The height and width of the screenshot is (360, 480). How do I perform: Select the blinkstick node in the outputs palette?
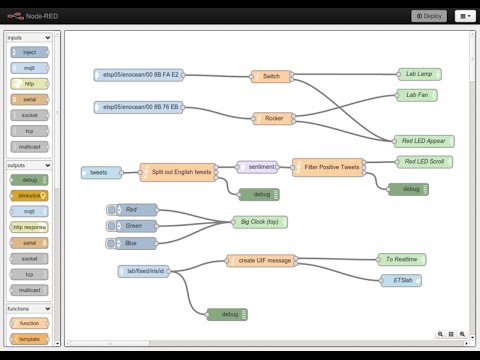coord(29,196)
